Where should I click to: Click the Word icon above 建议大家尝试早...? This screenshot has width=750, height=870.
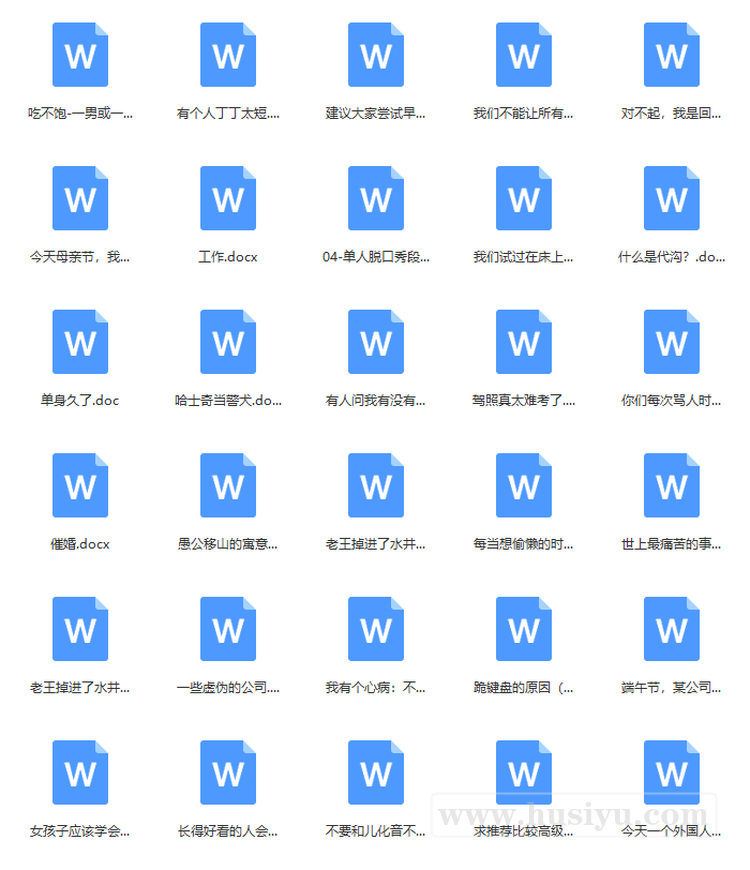pos(376,54)
